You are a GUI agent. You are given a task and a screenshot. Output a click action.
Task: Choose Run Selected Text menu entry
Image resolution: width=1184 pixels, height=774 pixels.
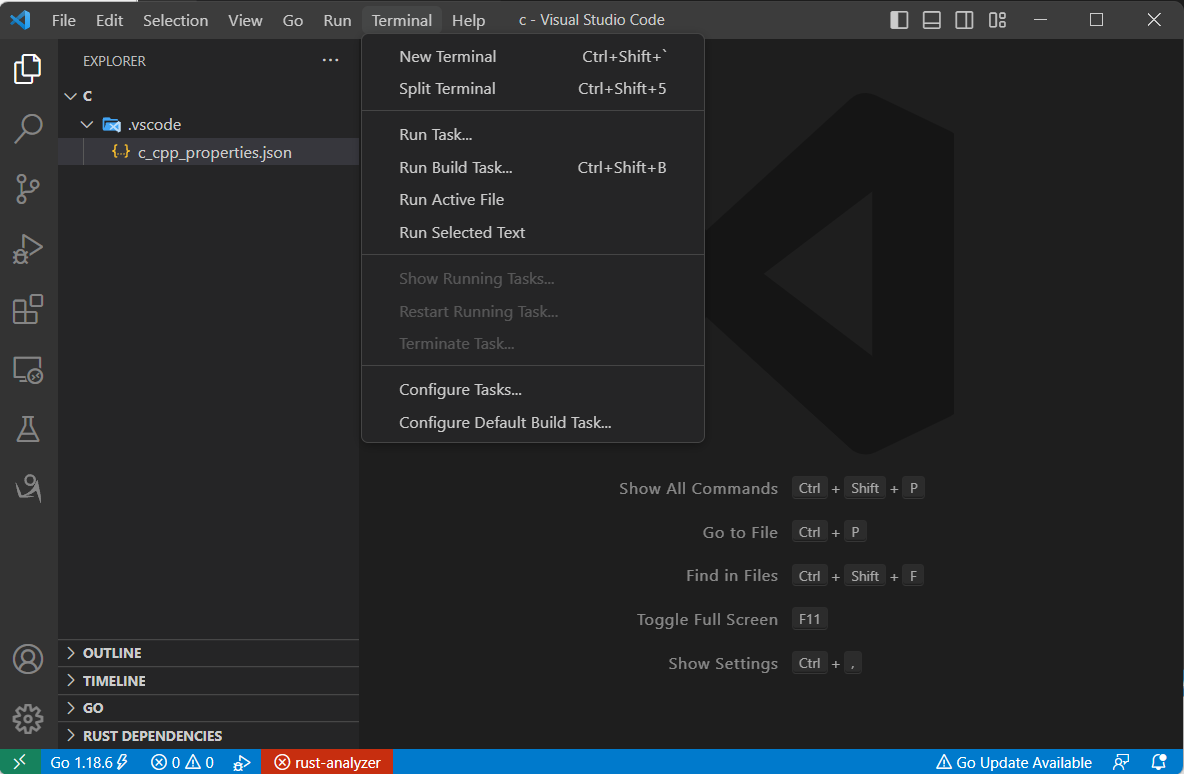(533, 233)
